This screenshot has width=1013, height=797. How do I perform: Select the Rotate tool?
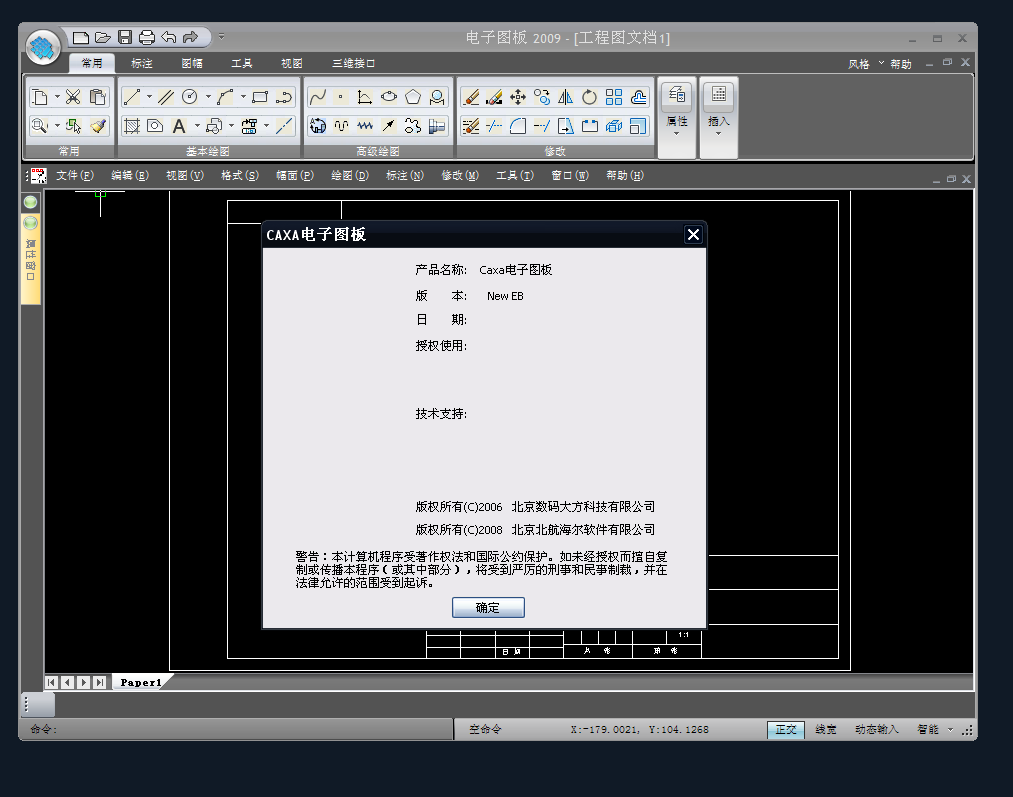click(x=589, y=97)
